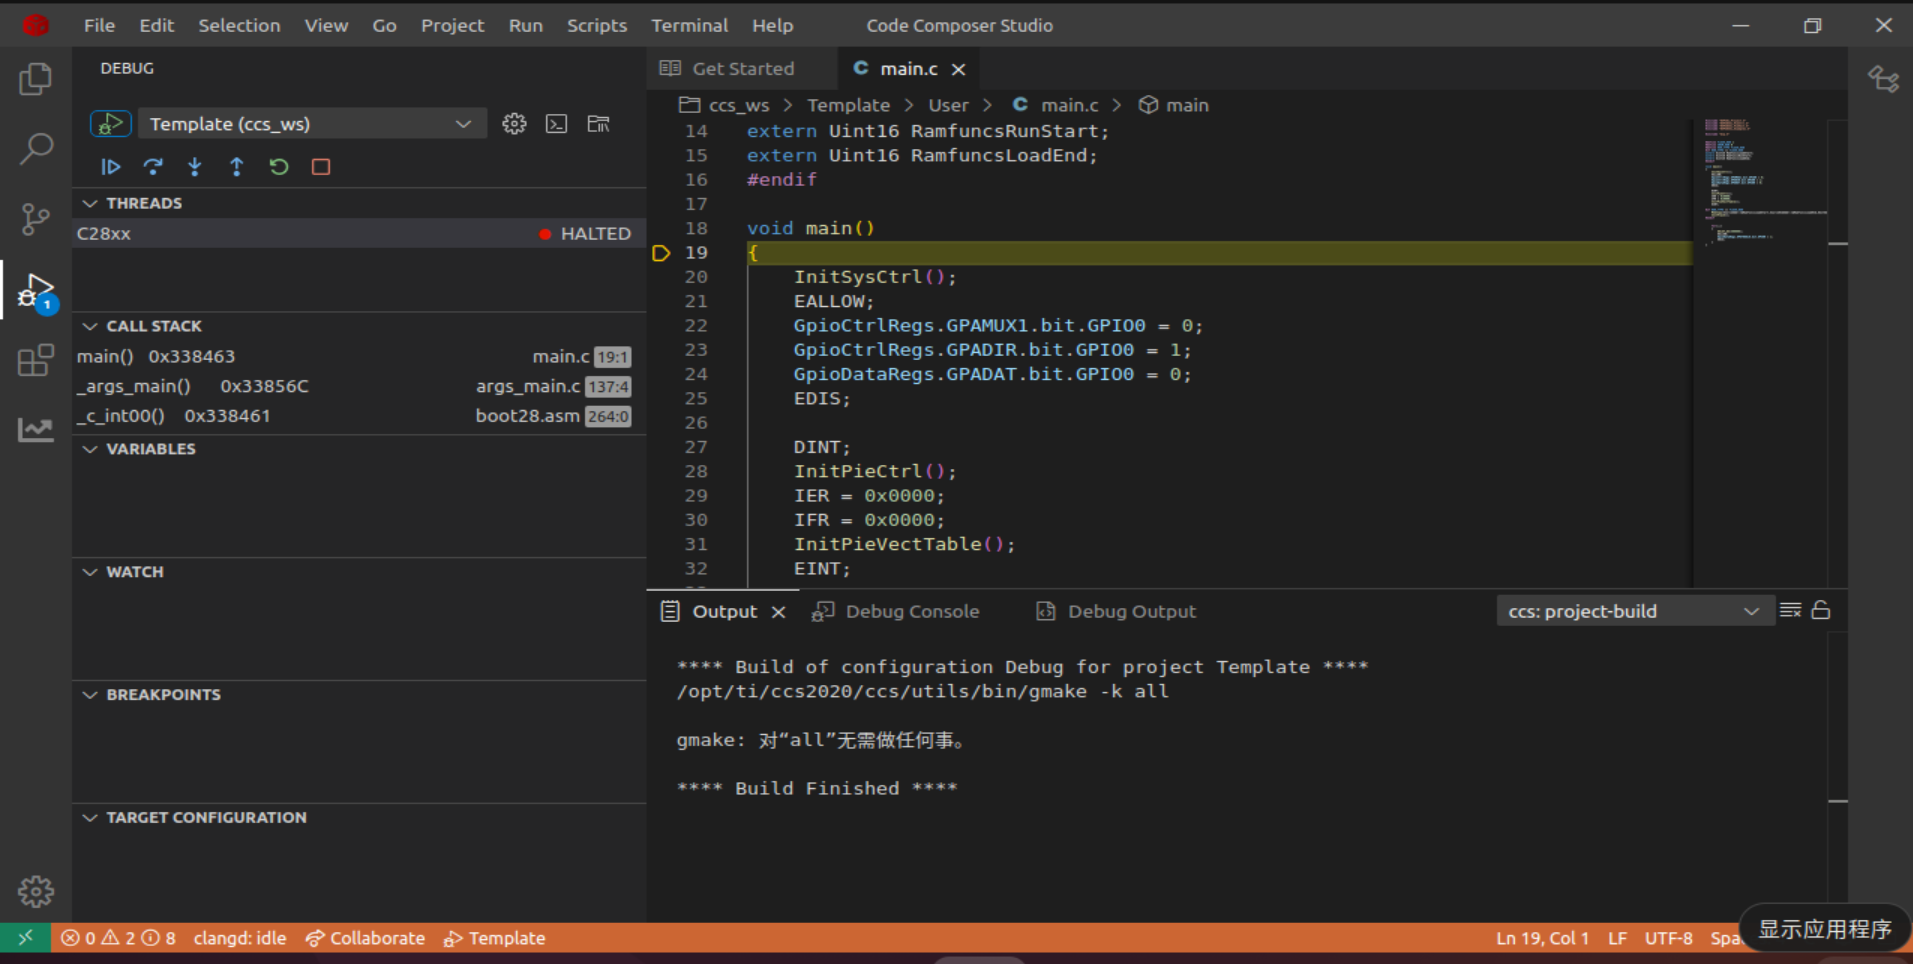Screen dimensions: 1913x964
Task: Toggle Output scroll lock
Action: point(1821,610)
